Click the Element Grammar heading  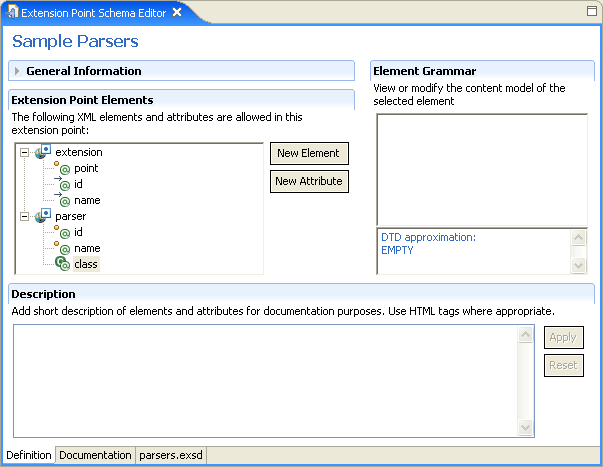(x=425, y=71)
